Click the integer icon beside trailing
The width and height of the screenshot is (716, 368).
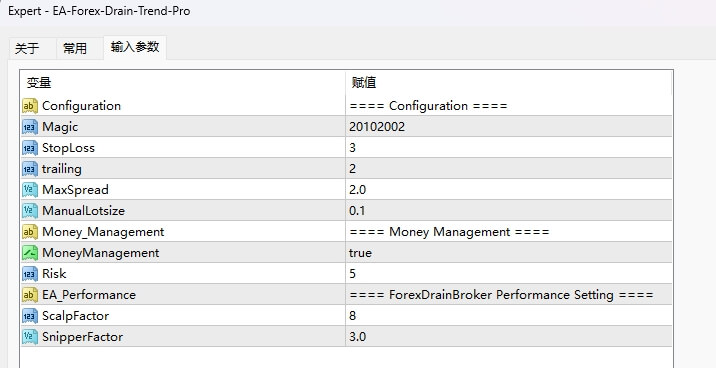(30, 169)
